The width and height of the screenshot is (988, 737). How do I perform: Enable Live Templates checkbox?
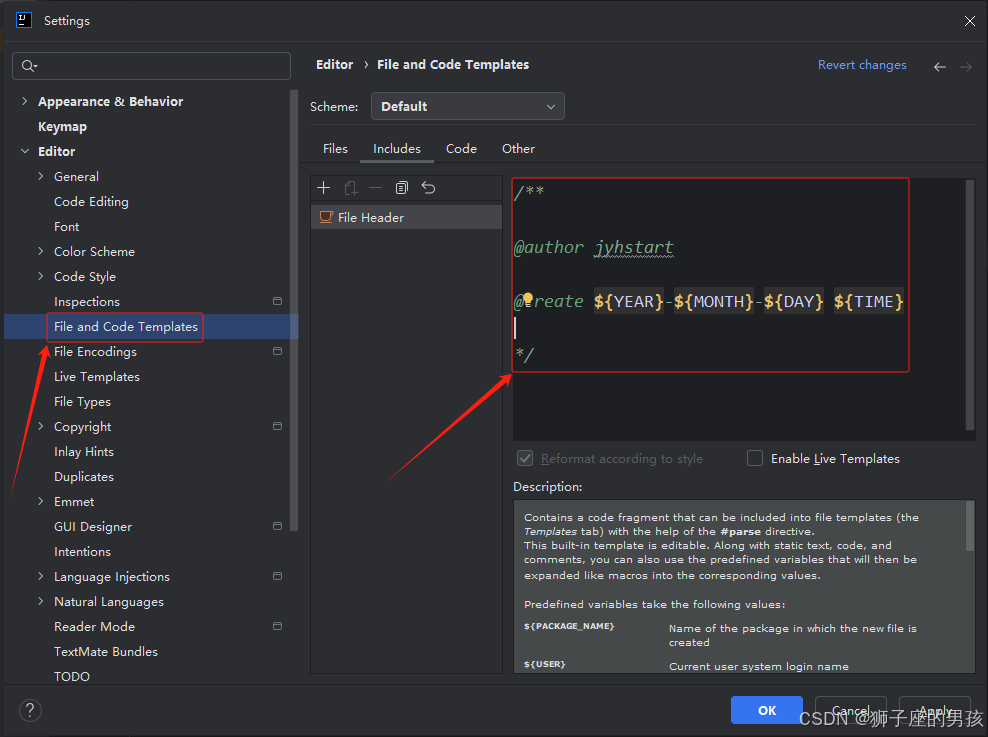pyautogui.click(x=755, y=458)
